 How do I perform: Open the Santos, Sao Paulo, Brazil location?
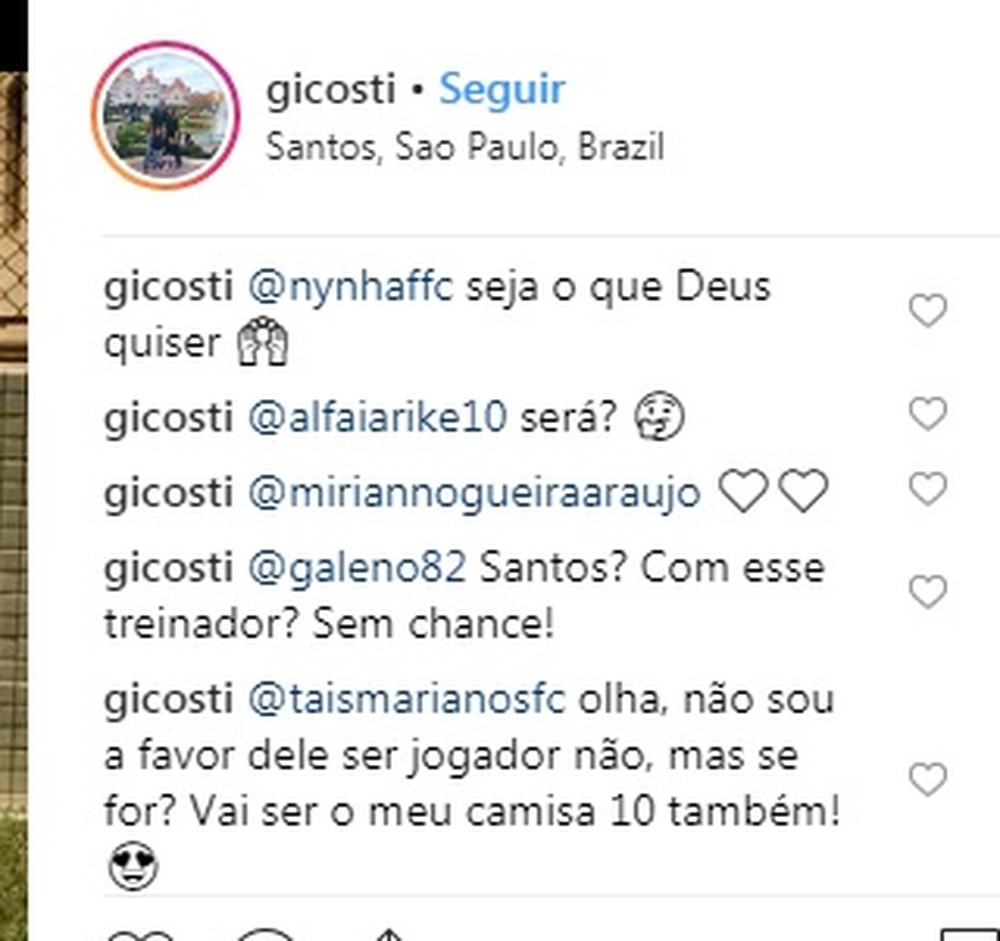pyautogui.click(x=465, y=148)
